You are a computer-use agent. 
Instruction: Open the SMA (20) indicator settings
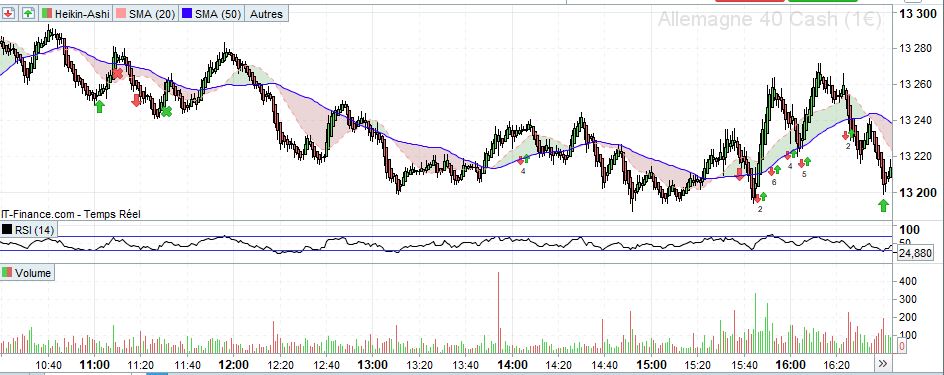(146, 13)
